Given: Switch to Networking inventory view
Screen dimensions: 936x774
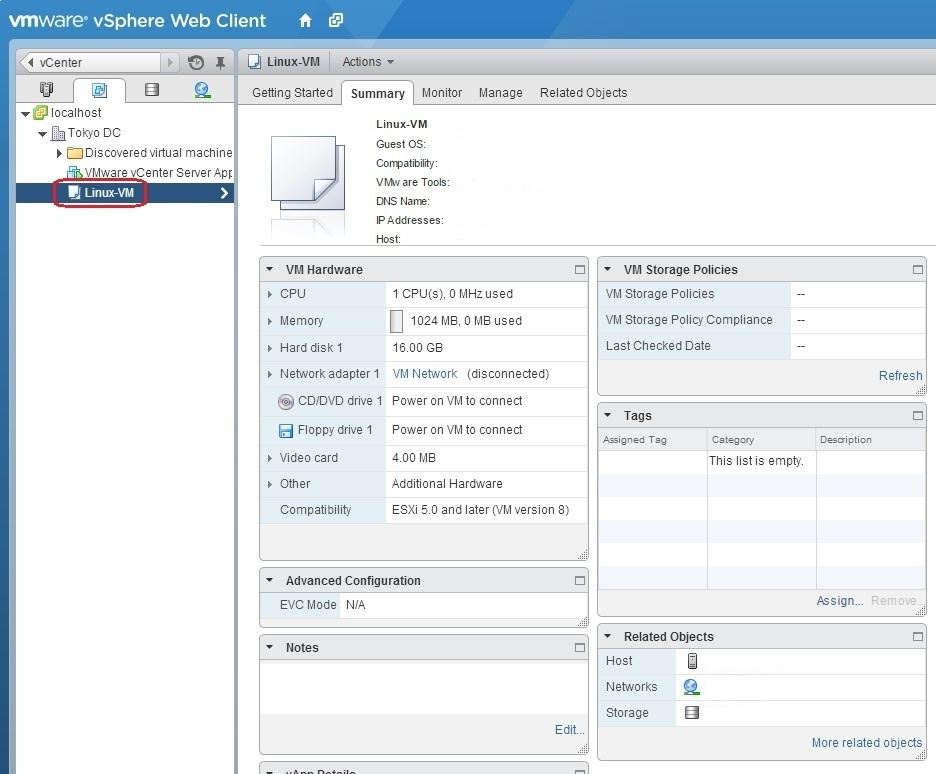Looking at the screenshot, I should [202, 90].
